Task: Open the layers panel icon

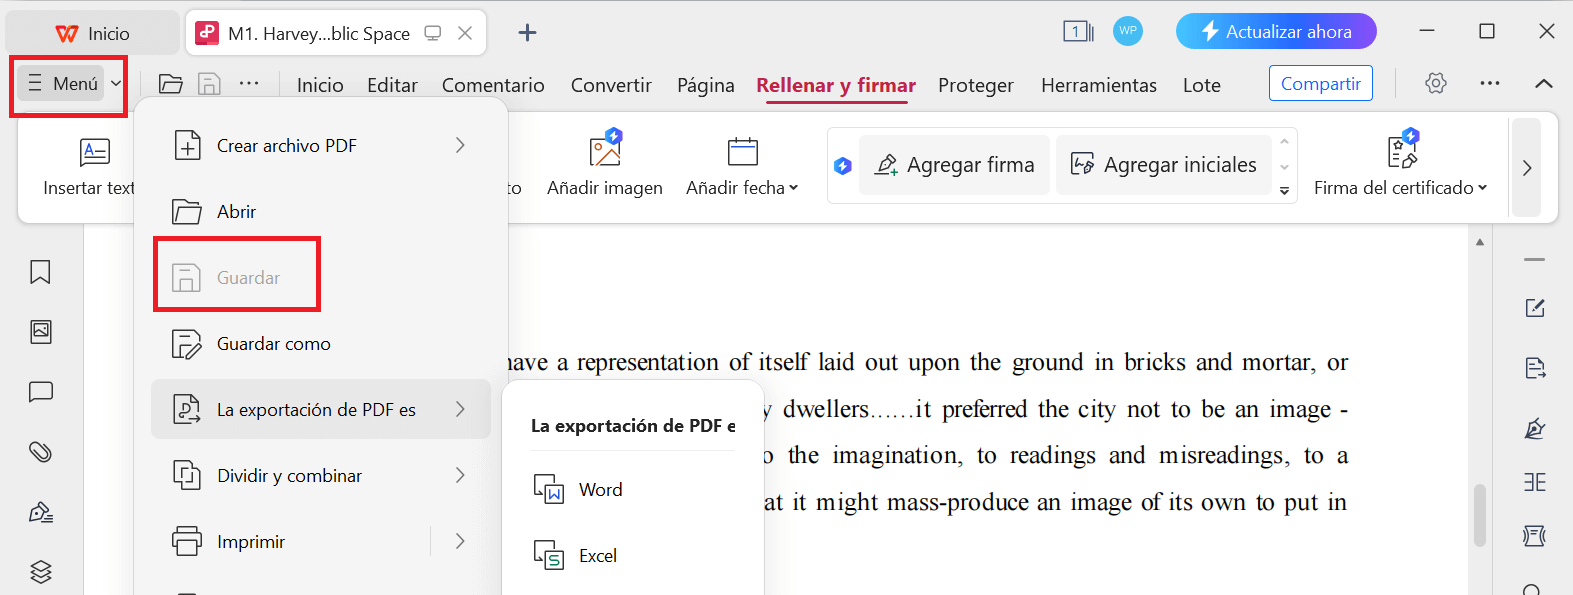Action: click(x=40, y=572)
